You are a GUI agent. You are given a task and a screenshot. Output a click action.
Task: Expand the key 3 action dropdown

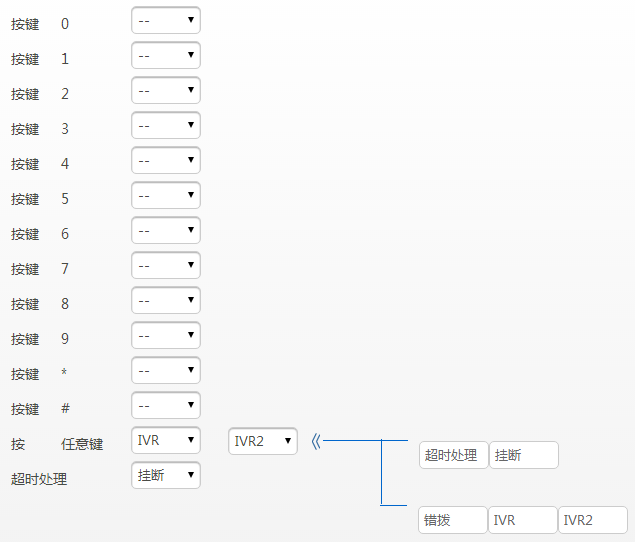point(166,126)
